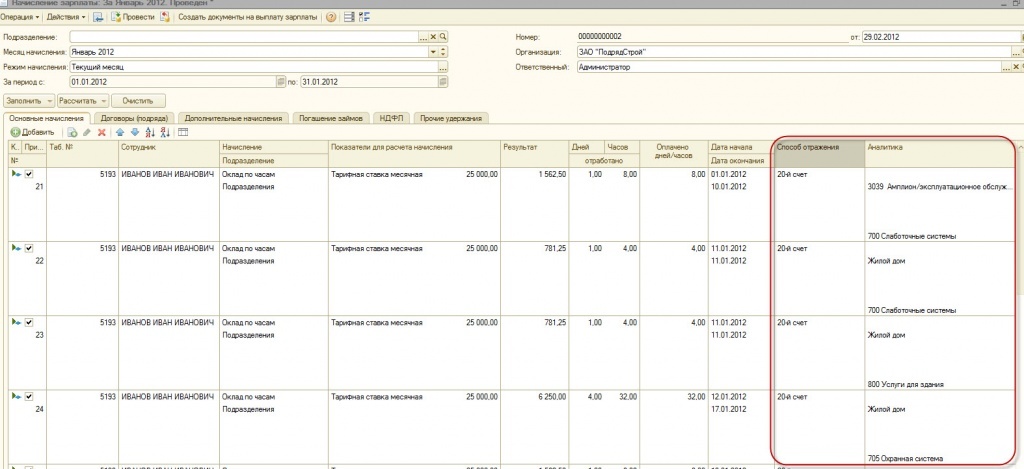The width and height of the screenshot is (1024, 469).
Task: Switch to Дополнительные начисления tab
Action: click(x=233, y=119)
